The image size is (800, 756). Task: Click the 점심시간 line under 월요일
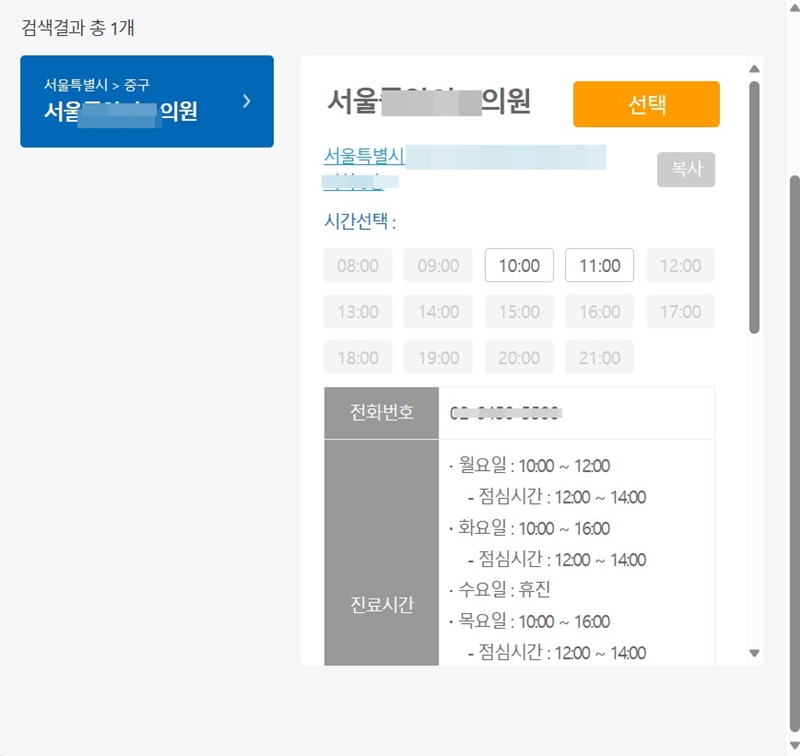[557, 497]
